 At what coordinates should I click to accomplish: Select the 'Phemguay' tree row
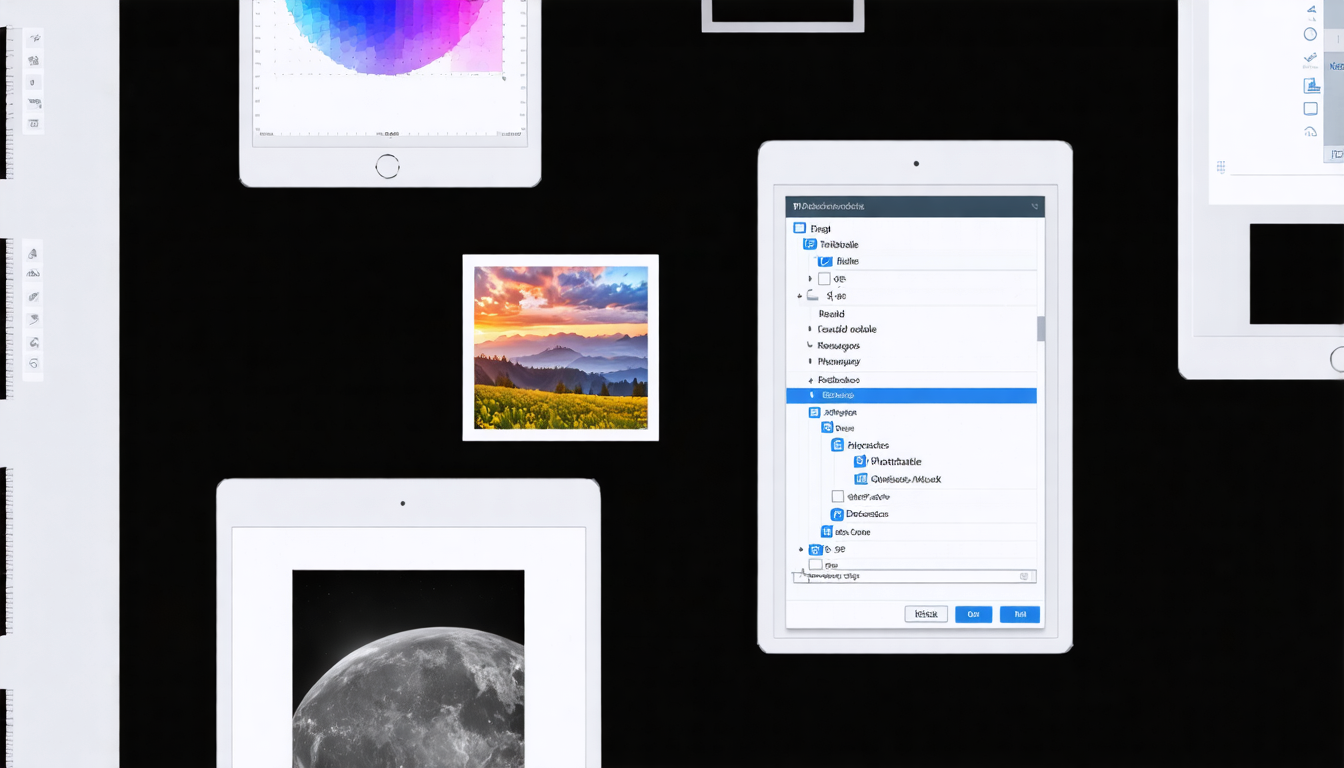[838, 362]
